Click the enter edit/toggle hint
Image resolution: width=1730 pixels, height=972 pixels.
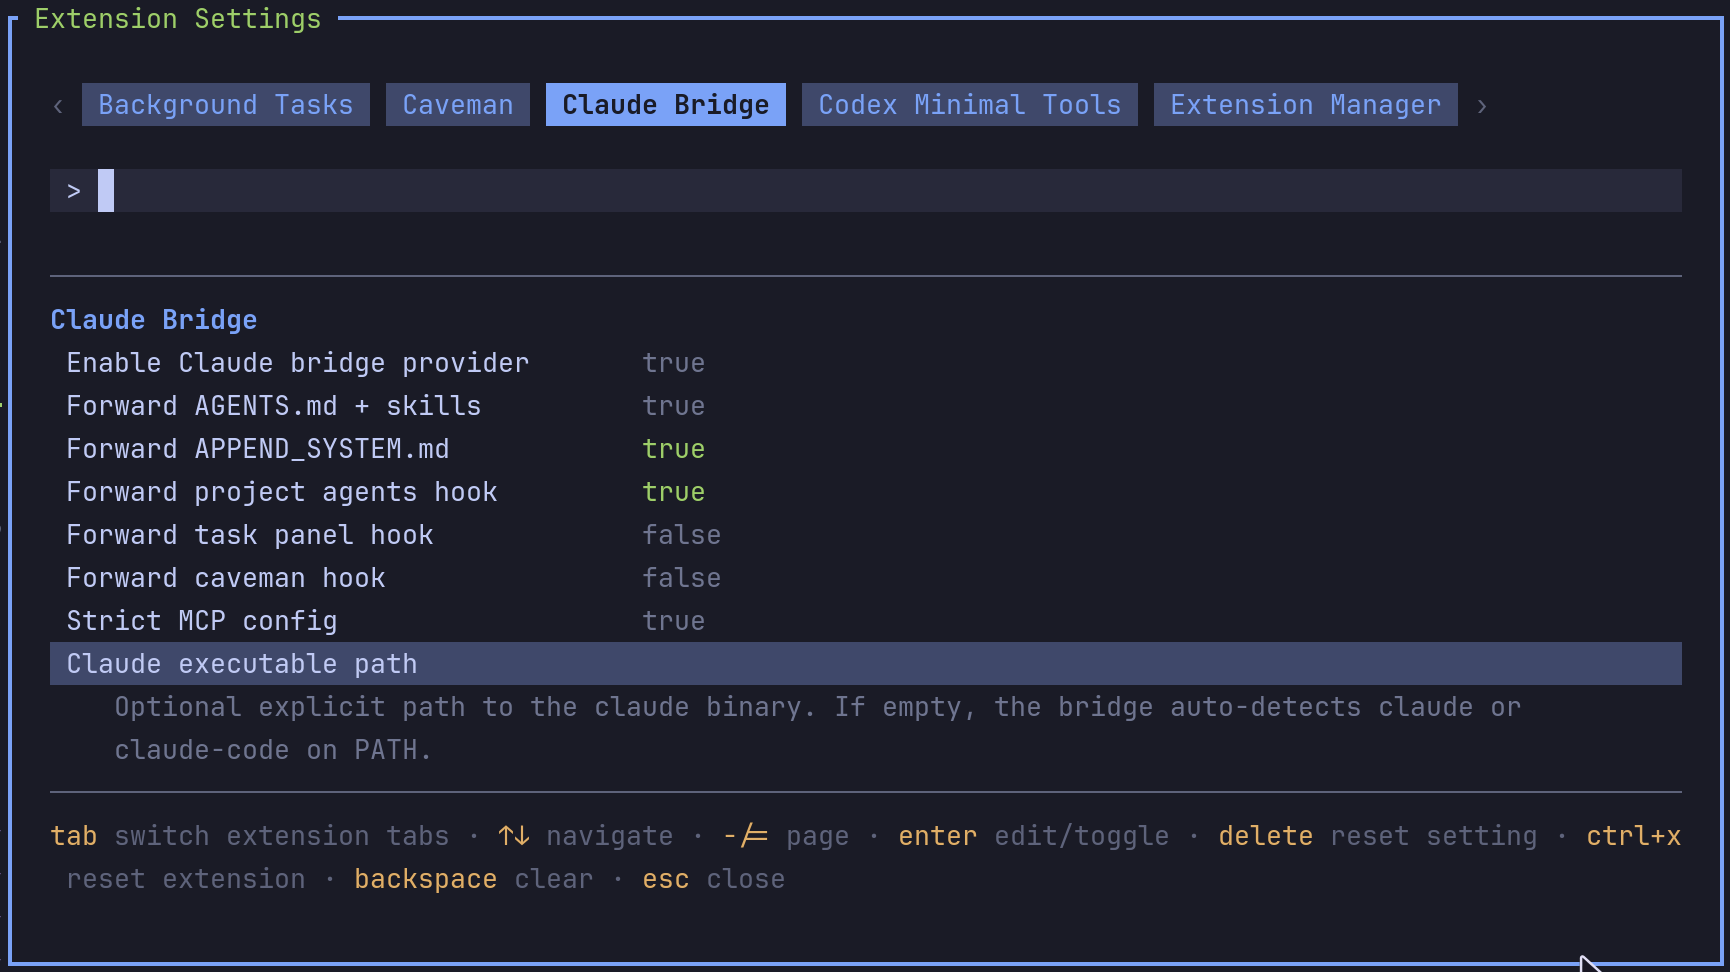click(1034, 836)
